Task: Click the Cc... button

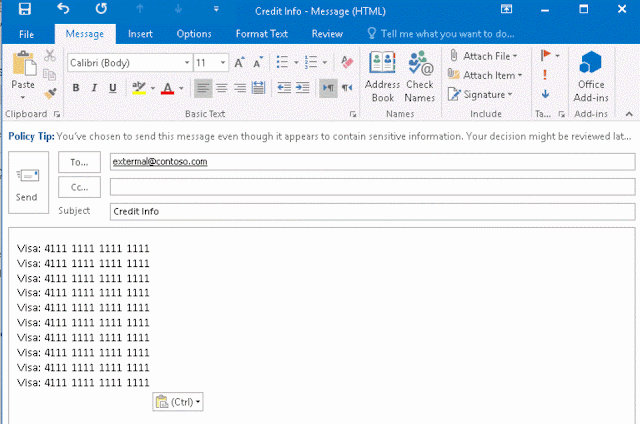Action: 79,187
